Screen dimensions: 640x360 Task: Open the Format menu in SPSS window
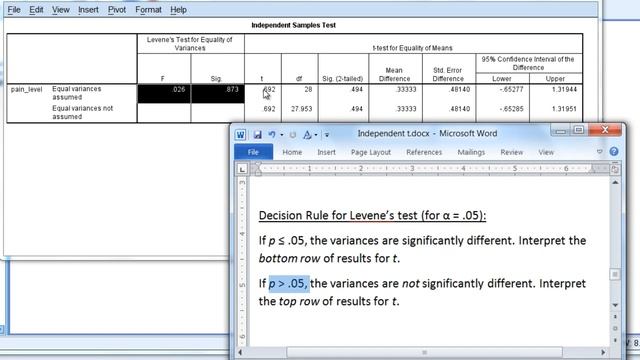(x=148, y=9)
